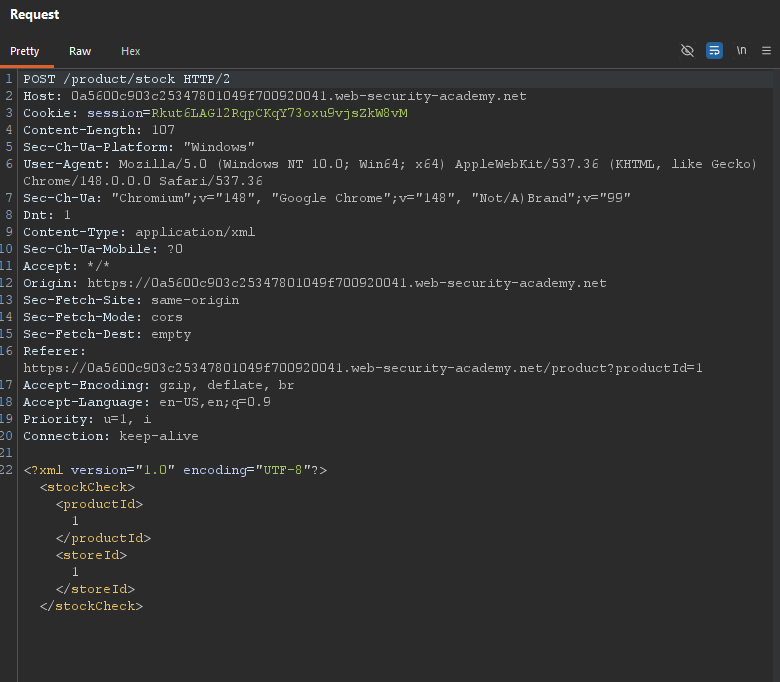The image size is (780, 682).
Task: Click the Content-Length value 107
Action: coord(163,130)
